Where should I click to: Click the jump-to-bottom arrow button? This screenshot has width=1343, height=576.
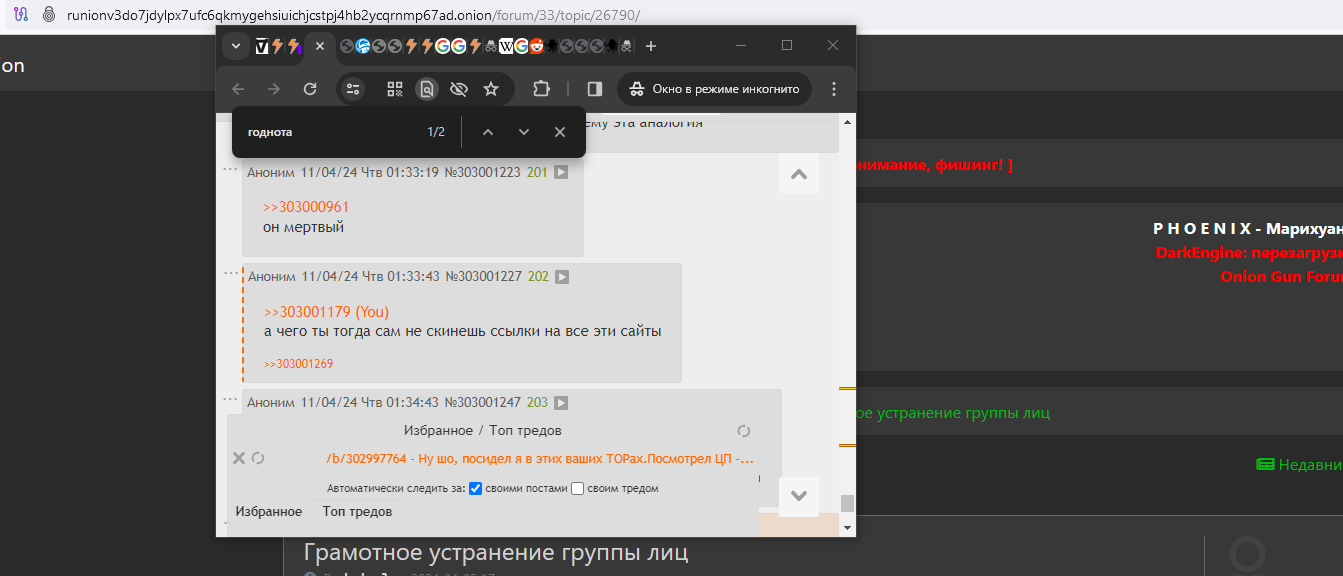pyautogui.click(x=799, y=496)
